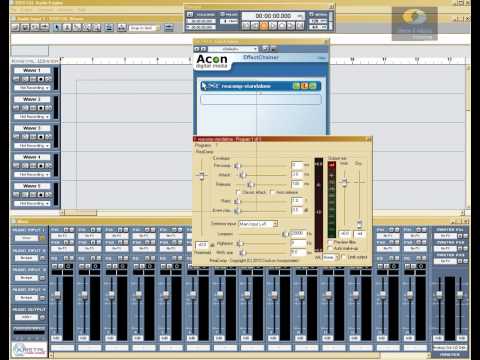This screenshot has height=360, width=480.
Task: Click the Release value field in ReaComp
Action: click(297, 184)
